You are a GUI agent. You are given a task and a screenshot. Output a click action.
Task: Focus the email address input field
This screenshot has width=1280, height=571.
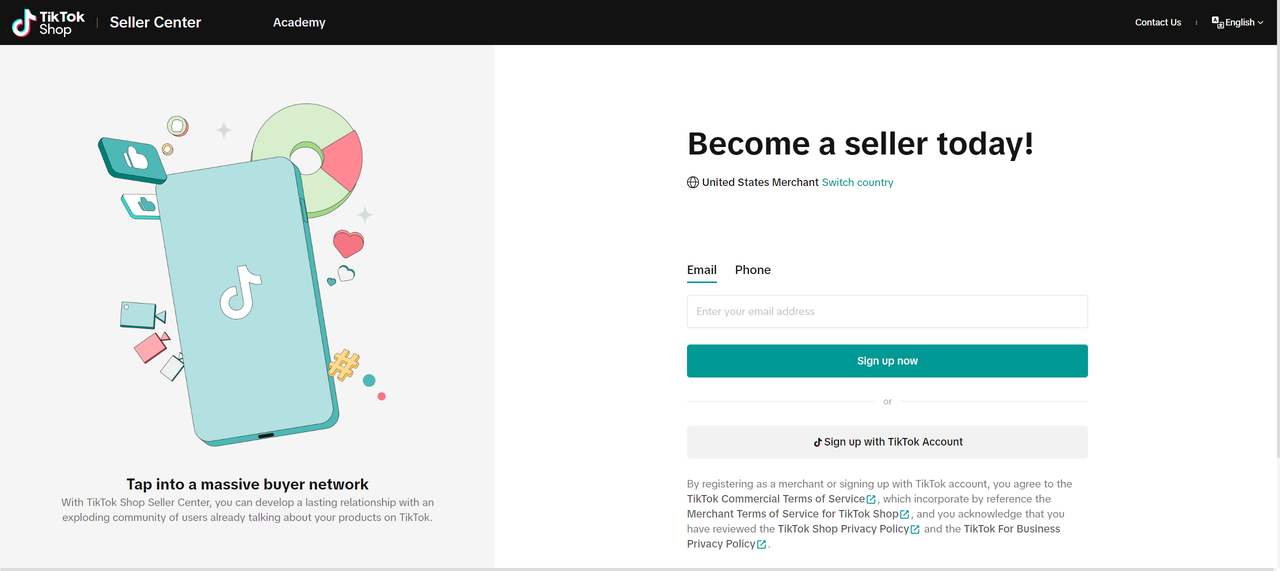click(x=887, y=312)
